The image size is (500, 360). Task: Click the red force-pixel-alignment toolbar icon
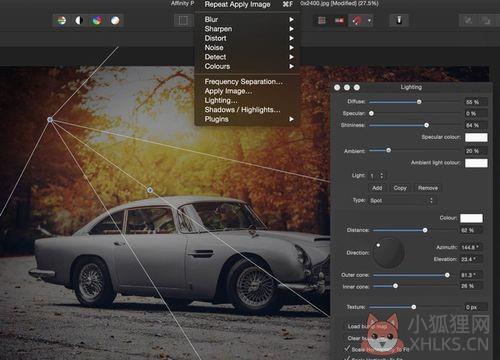339,21
